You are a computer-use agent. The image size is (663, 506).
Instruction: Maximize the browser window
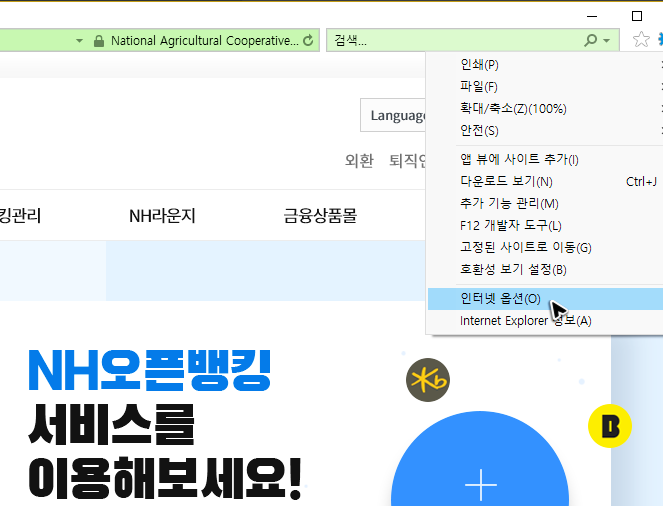pos(636,16)
